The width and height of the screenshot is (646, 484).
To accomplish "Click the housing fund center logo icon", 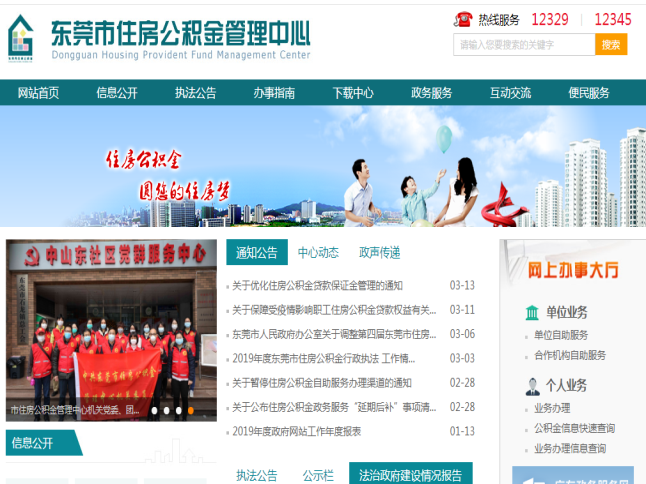I will tap(21, 39).
